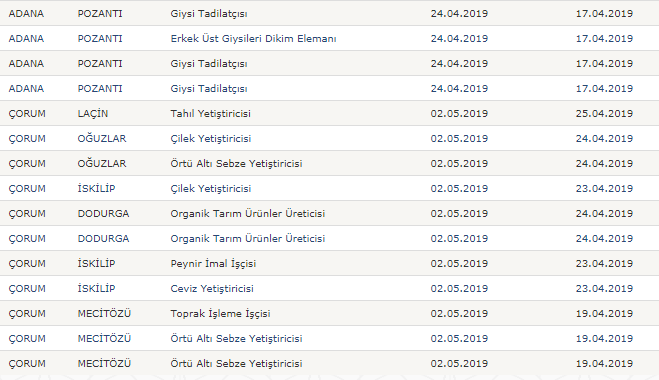Click the MECİTÖZÜ cell in the Toprak İşleme row
This screenshot has height=380, width=659.
click(x=104, y=314)
